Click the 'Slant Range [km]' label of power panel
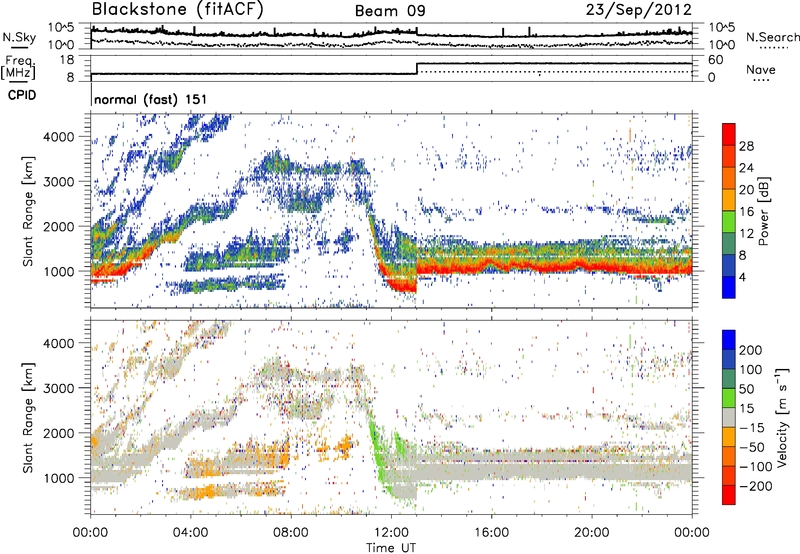 pos(28,211)
